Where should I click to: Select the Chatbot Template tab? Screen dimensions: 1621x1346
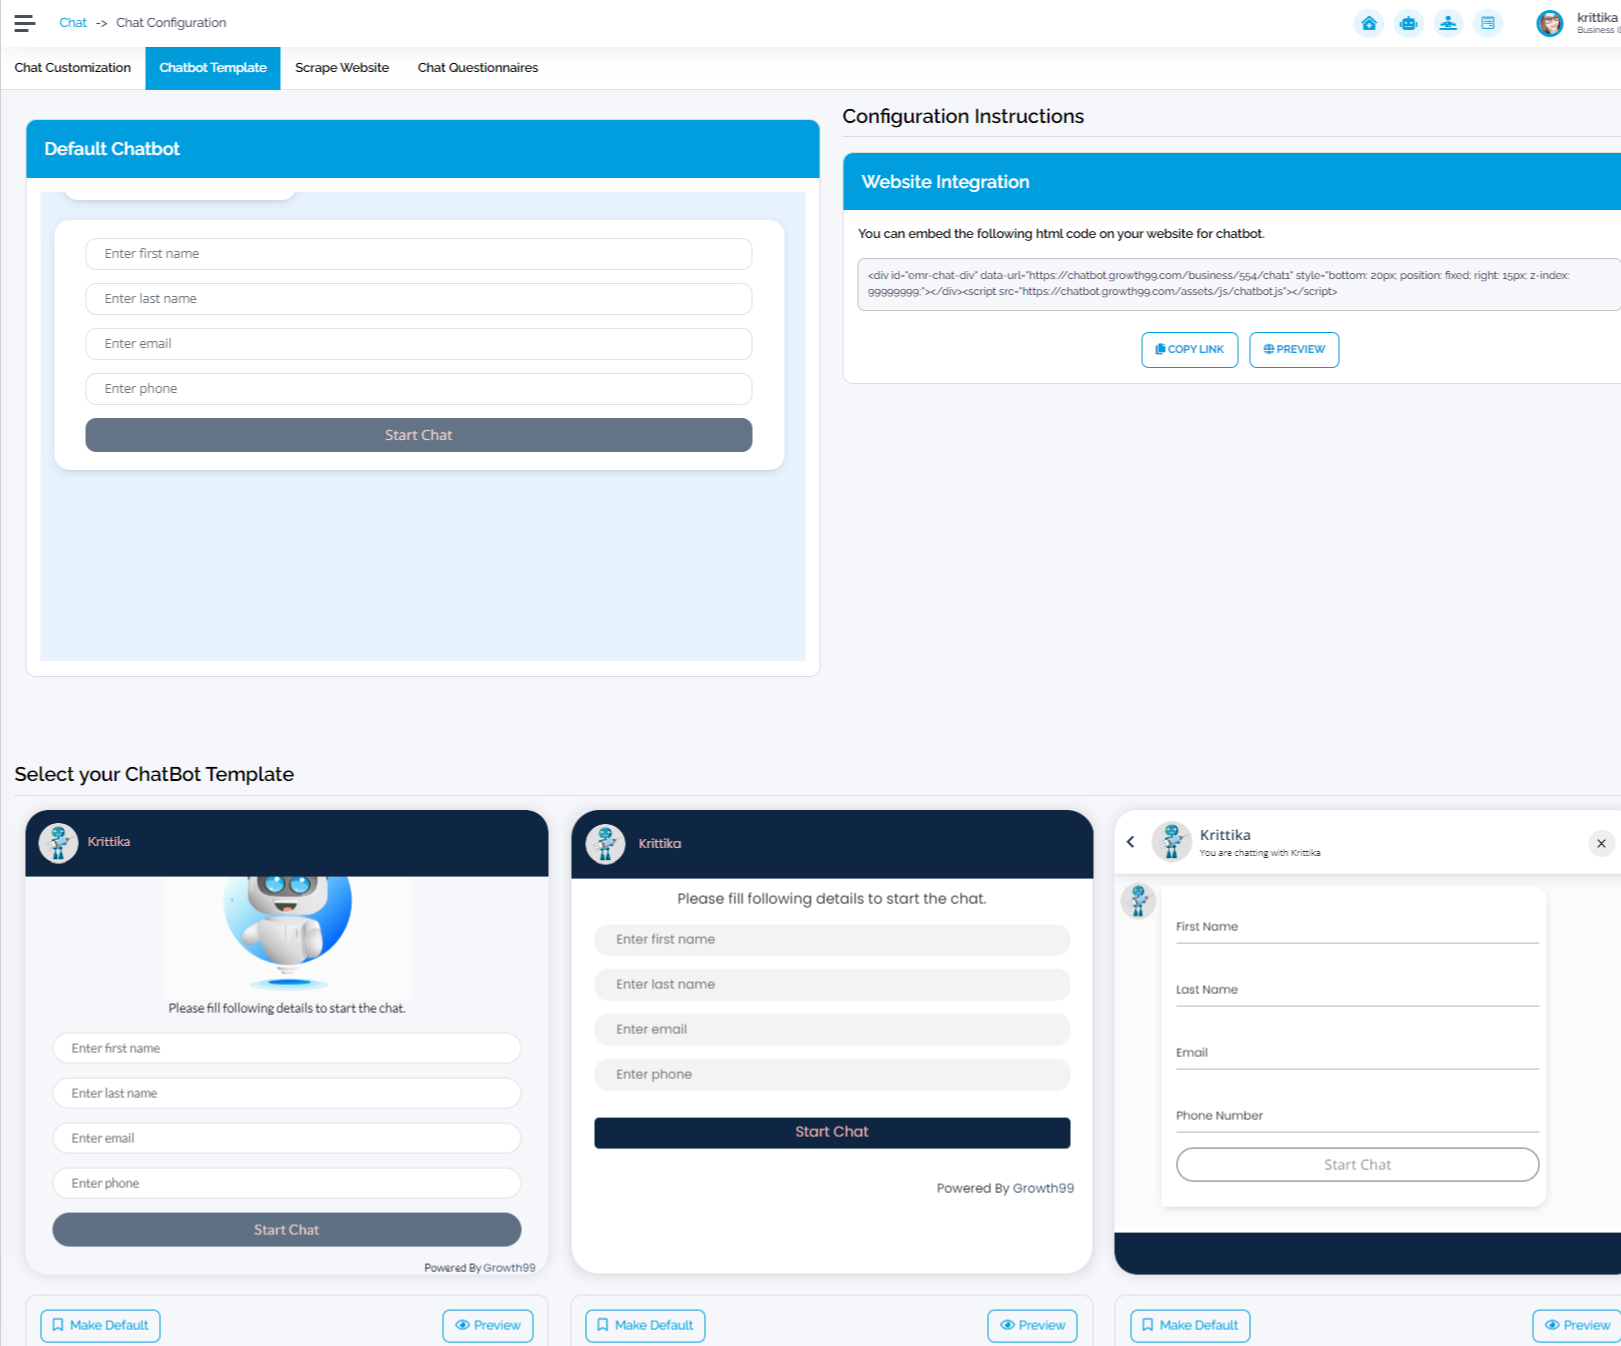pyautogui.click(x=213, y=68)
